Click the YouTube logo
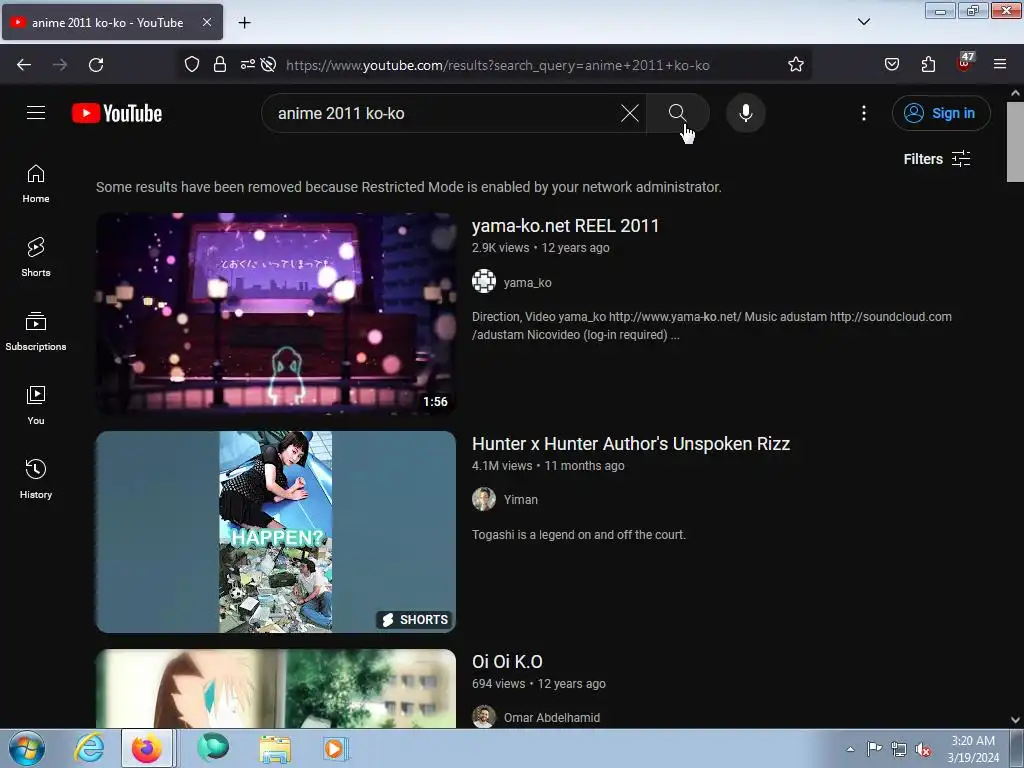 pyautogui.click(x=117, y=113)
